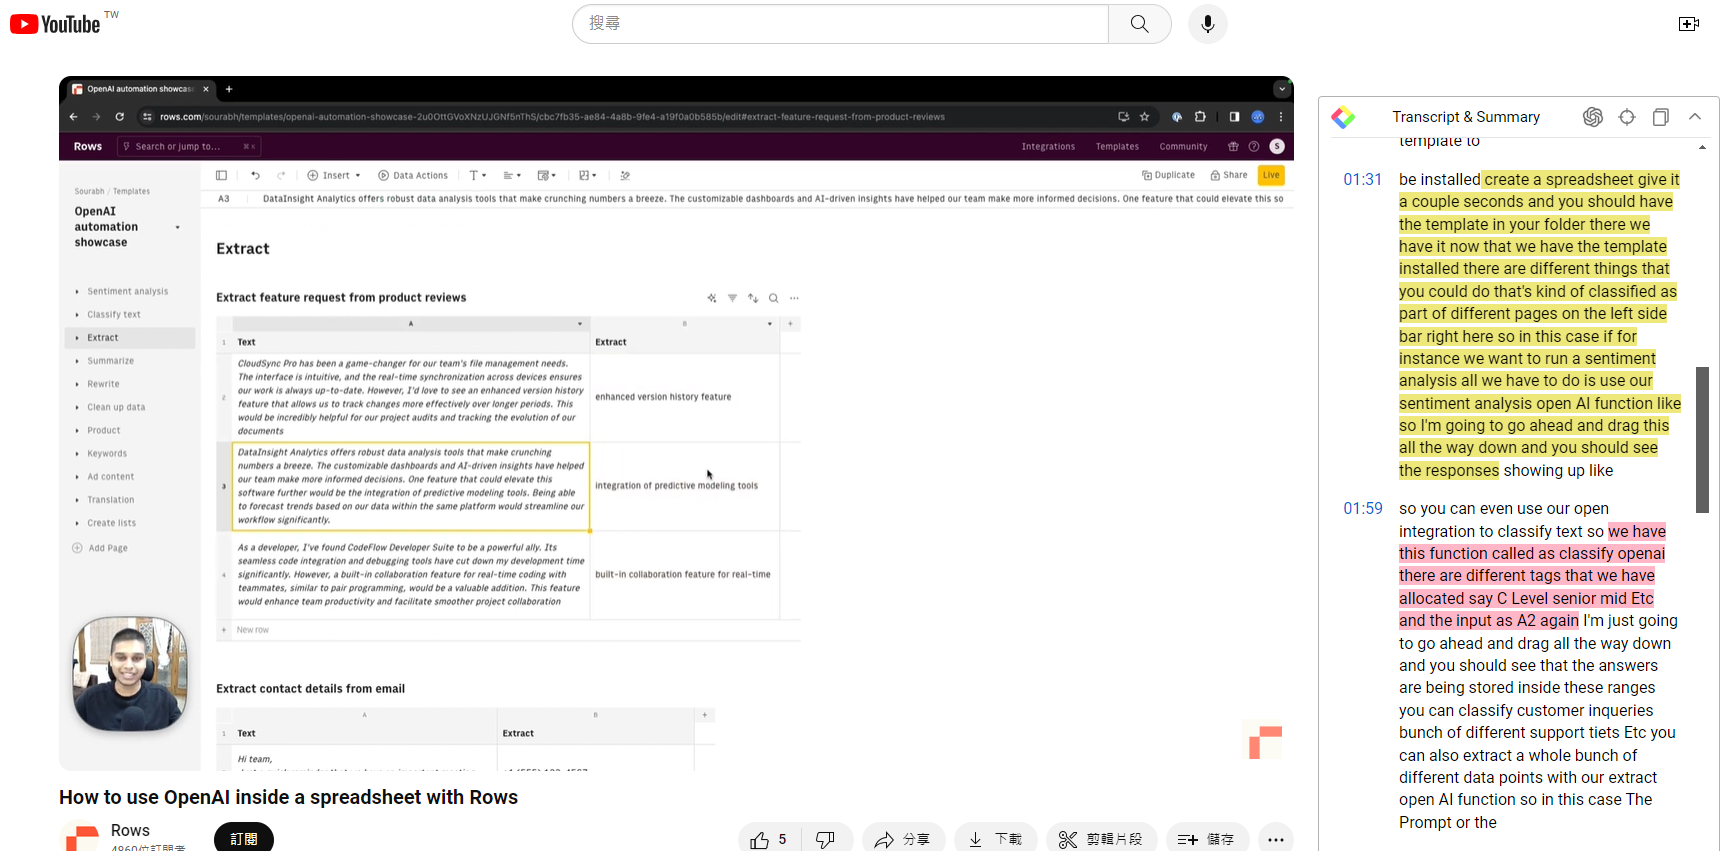Jump to transcript timestamp 01:31
1723x851 pixels.
(1362, 180)
